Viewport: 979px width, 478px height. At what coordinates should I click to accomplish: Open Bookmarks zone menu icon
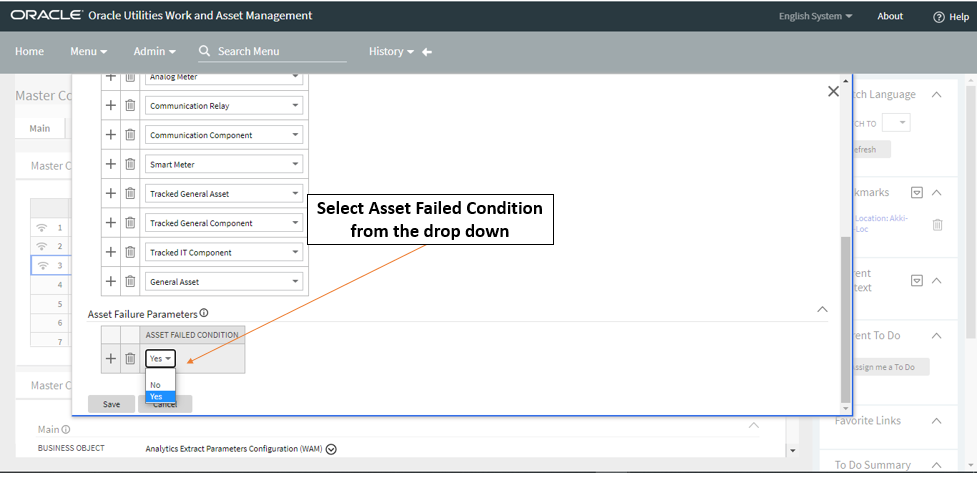tap(916, 193)
